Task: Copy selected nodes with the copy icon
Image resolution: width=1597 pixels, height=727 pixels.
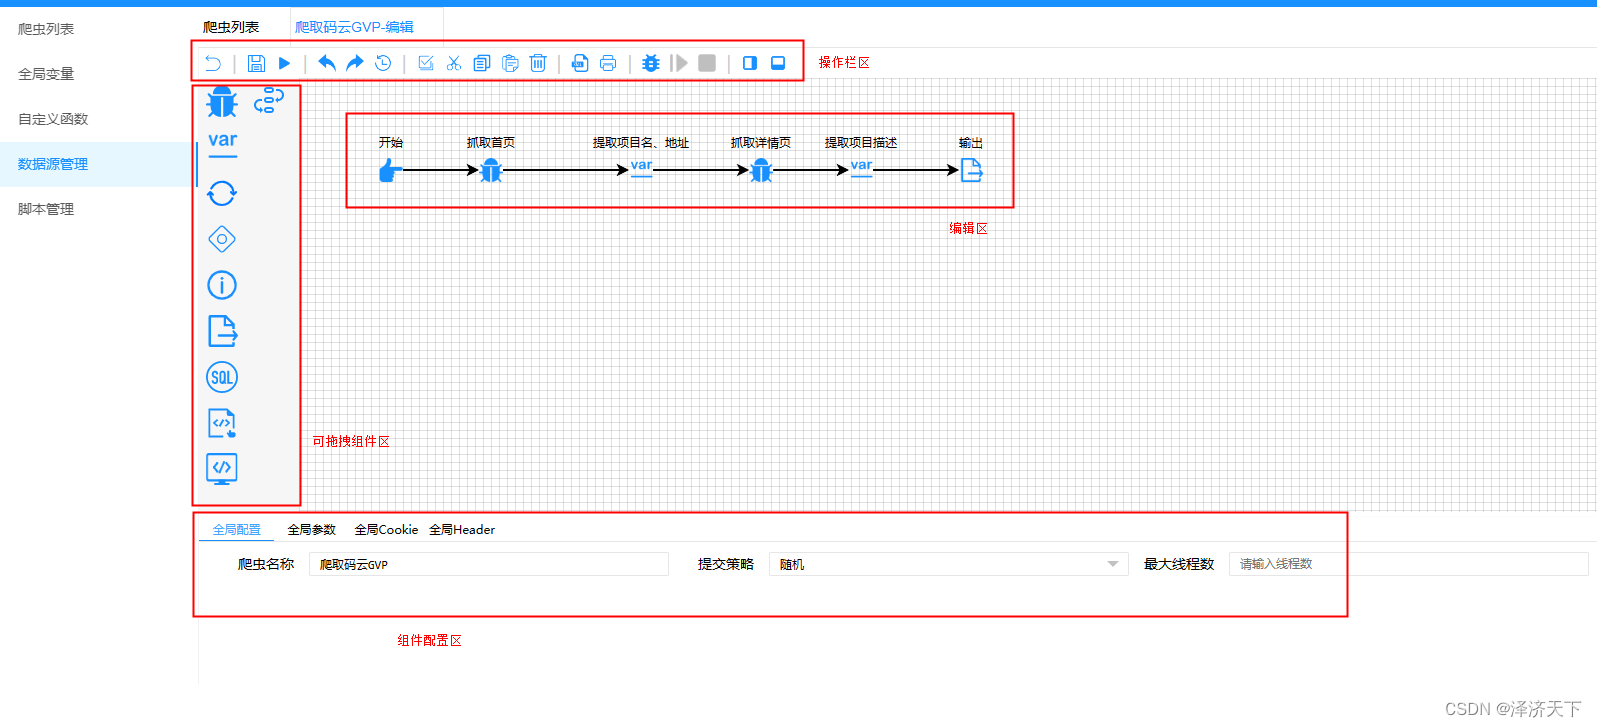Action: tap(482, 63)
